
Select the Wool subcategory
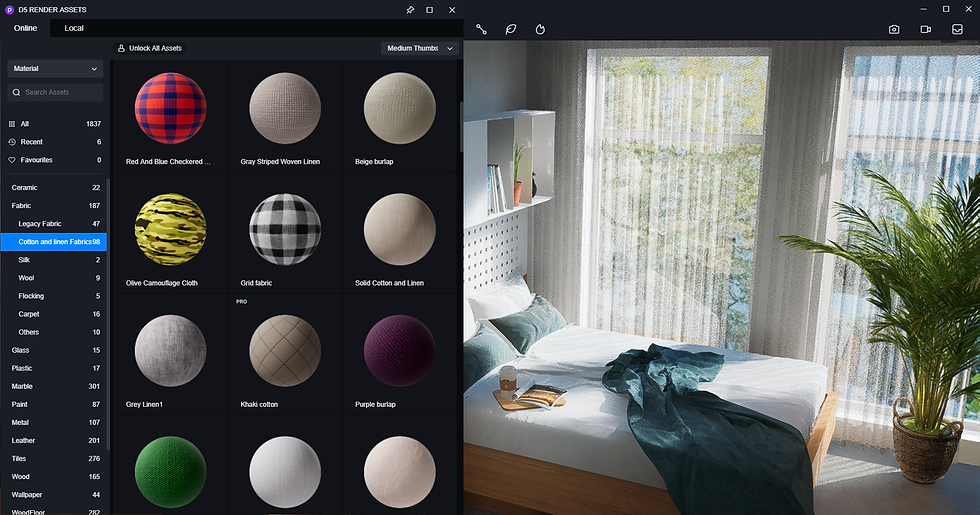(x=54, y=278)
